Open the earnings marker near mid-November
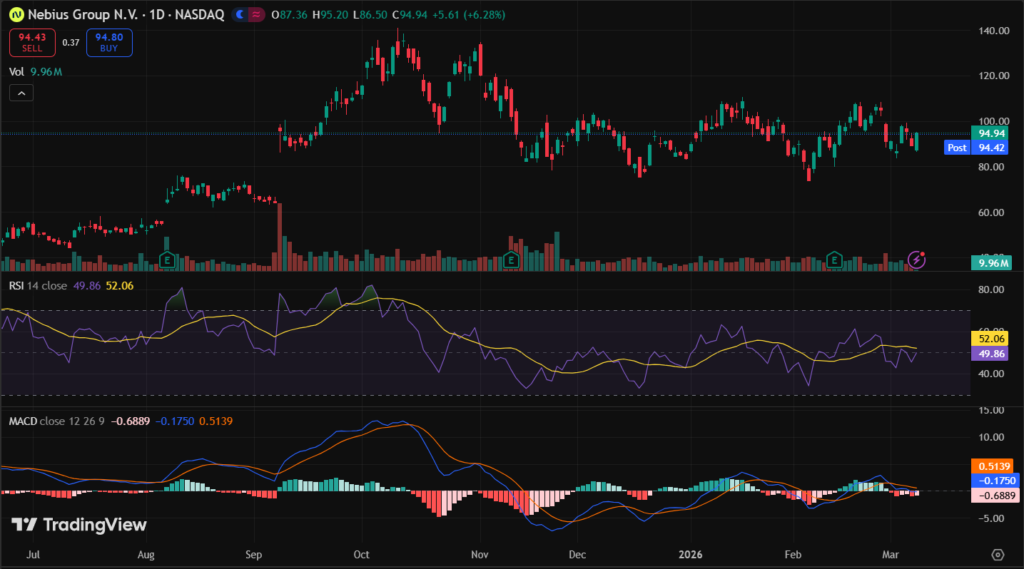The height and width of the screenshot is (569, 1024). (511, 260)
